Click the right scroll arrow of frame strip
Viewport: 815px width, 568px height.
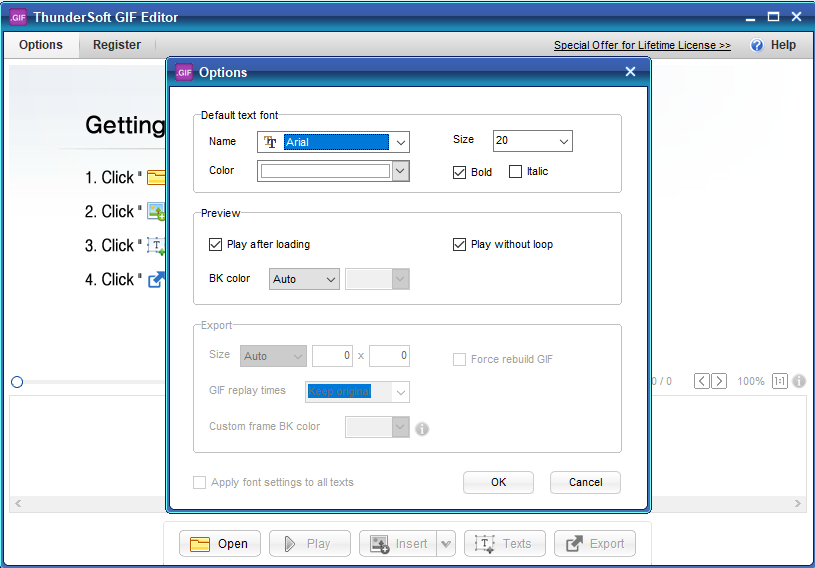pyautogui.click(x=797, y=503)
